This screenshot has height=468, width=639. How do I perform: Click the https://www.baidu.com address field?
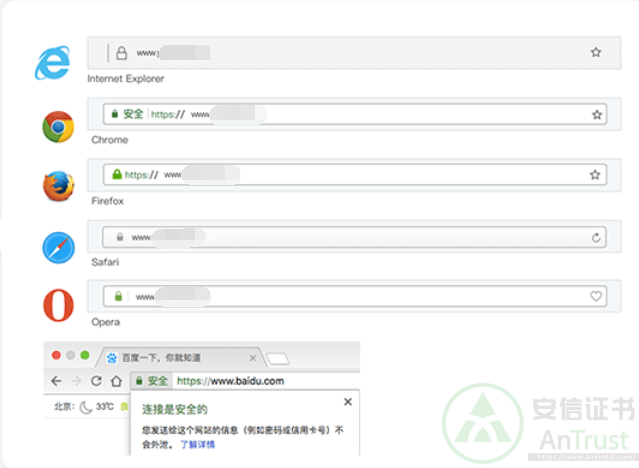point(231,381)
